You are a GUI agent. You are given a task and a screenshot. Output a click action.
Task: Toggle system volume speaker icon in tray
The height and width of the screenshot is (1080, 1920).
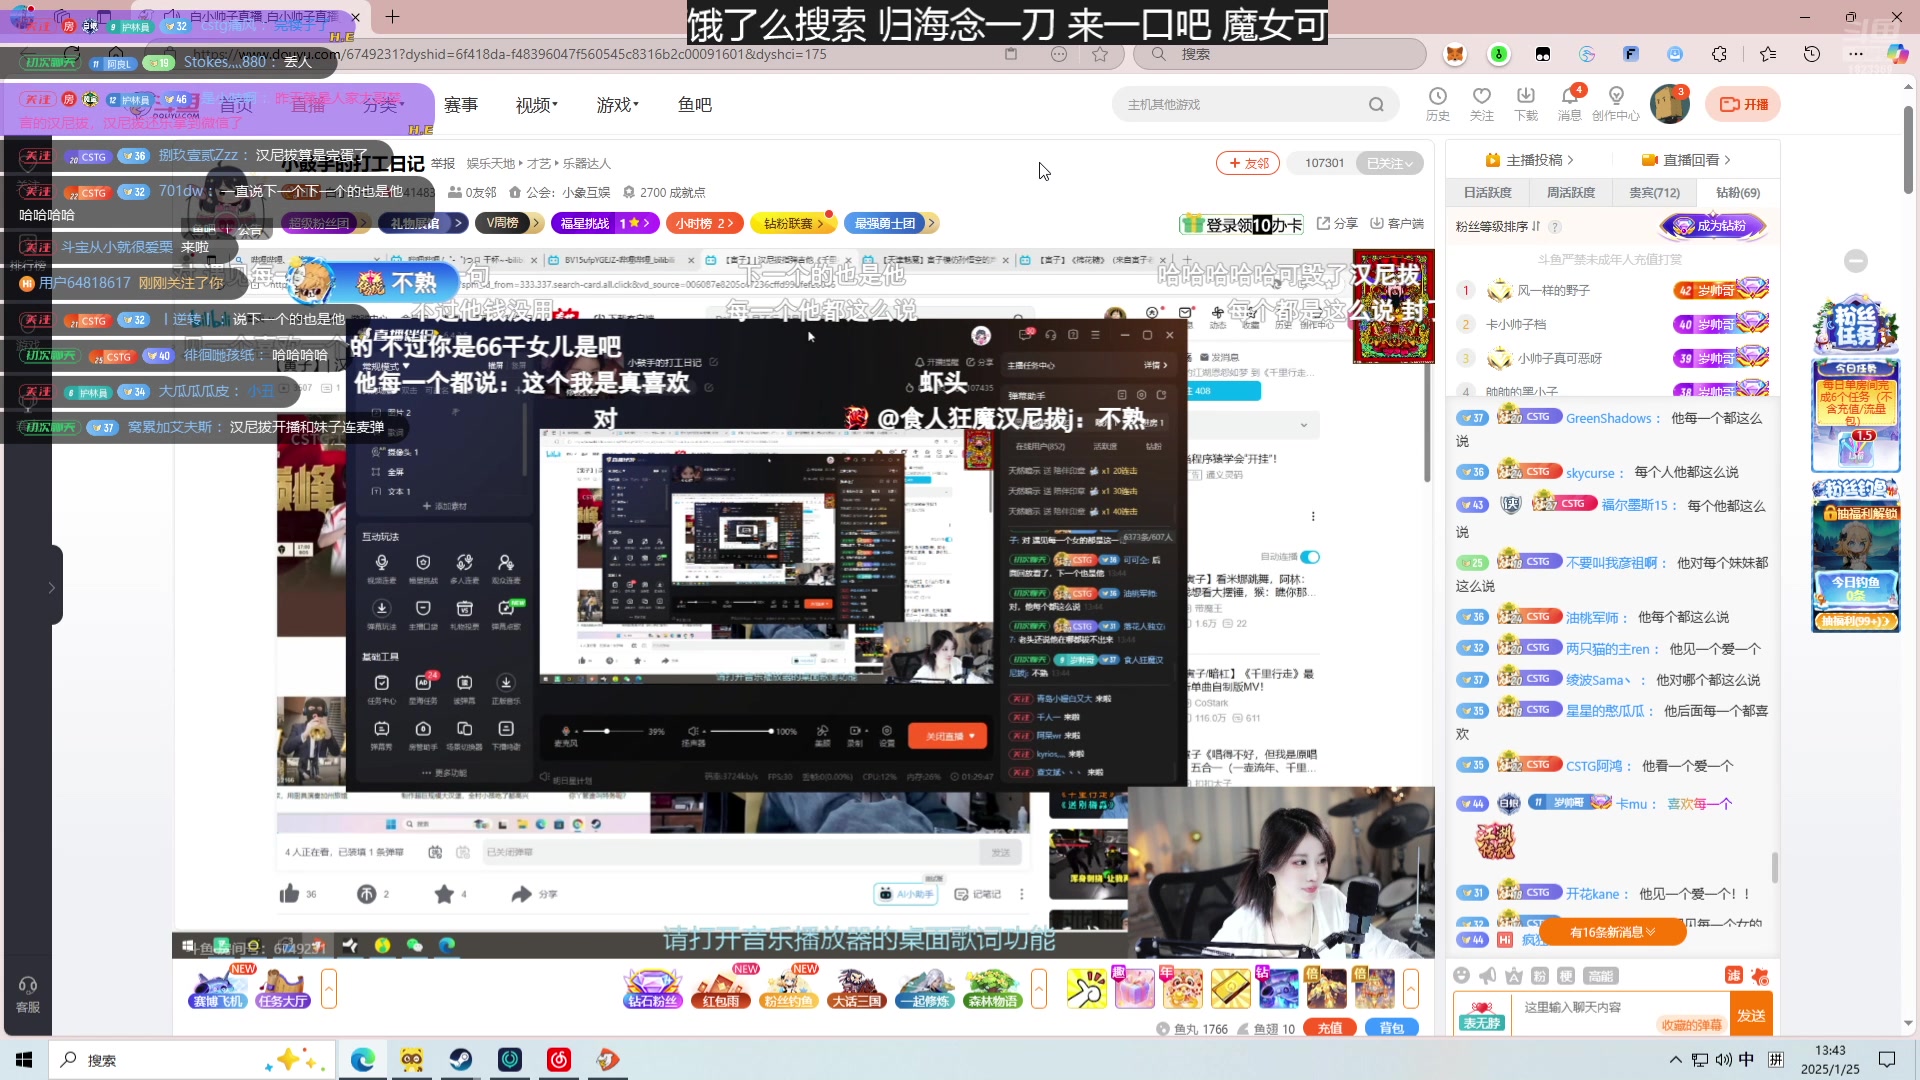click(x=1723, y=1059)
